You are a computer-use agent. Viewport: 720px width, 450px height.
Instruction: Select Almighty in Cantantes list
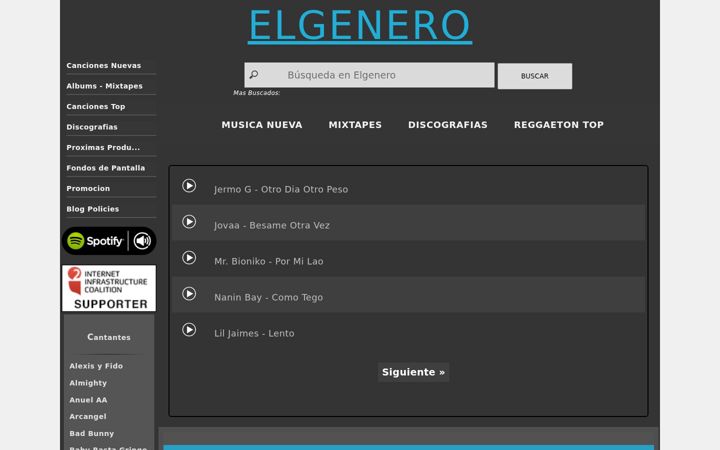88,383
